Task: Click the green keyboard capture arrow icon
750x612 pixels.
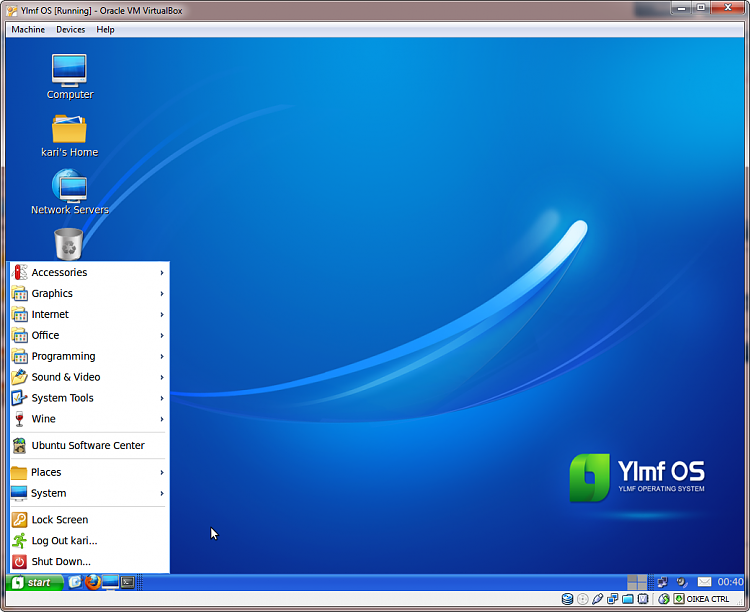Action: click(679, 599)
